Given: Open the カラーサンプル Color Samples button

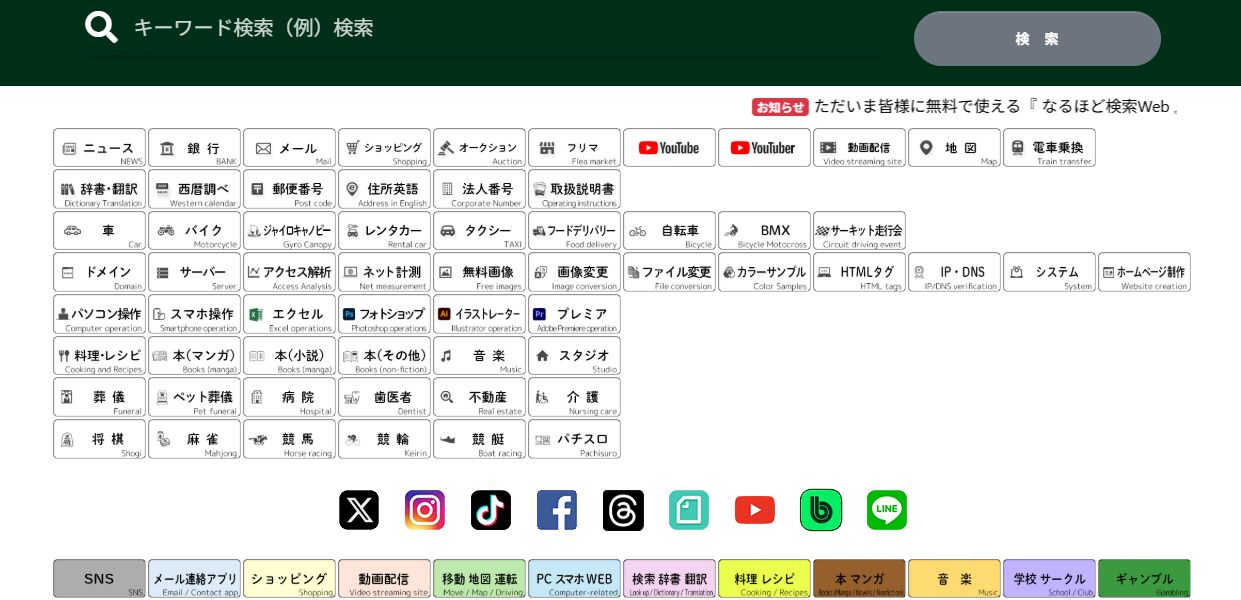Looking at the screenshot, I should 764,272.
